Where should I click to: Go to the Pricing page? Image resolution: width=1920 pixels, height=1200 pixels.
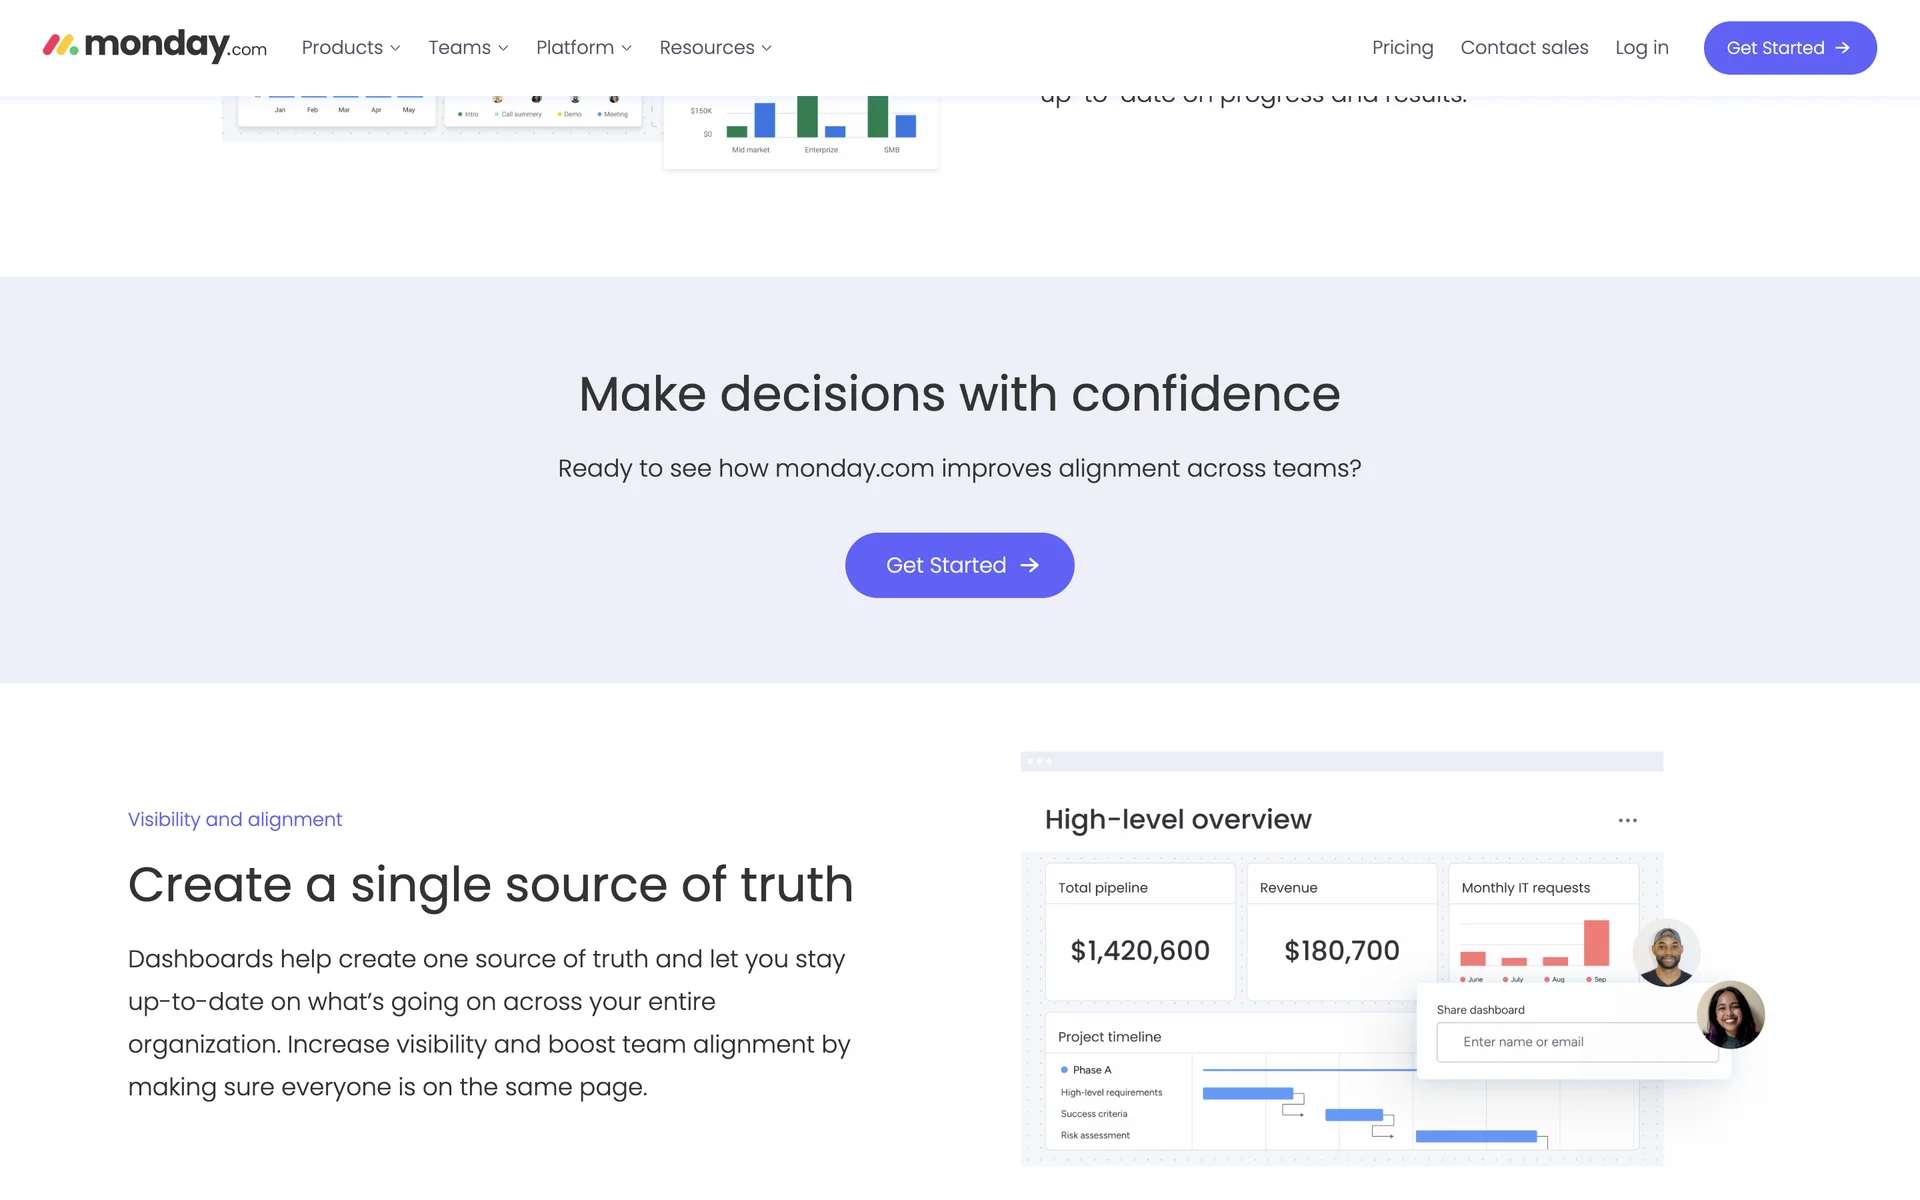coord(1402,48)
